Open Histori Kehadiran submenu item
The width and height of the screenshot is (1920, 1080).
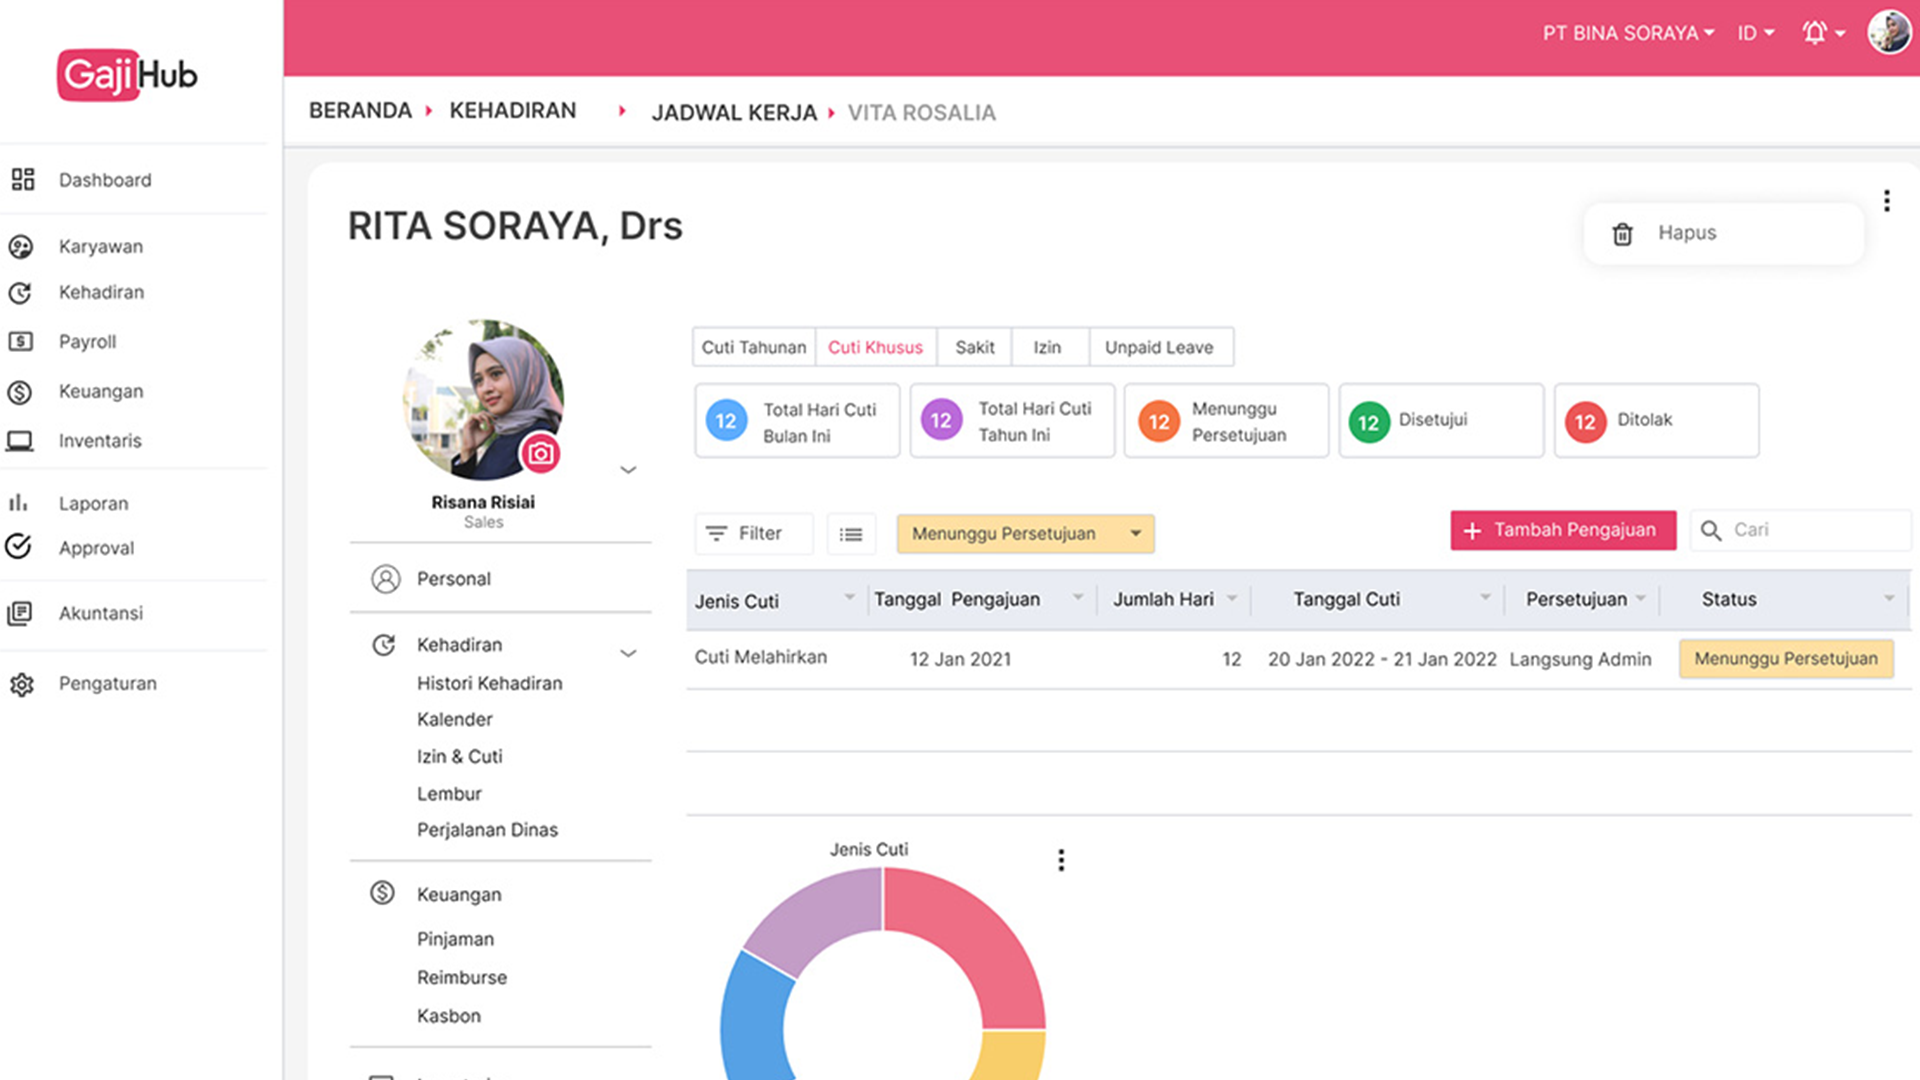point(490,683)
